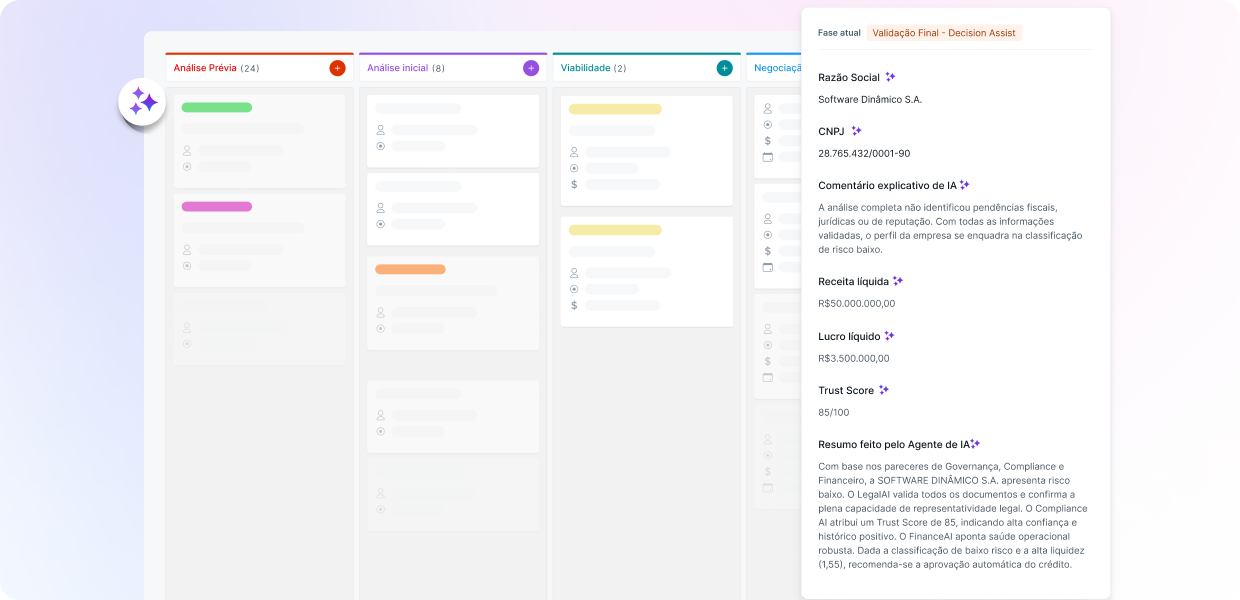Viewport: 1240px width, 600px height.
Task: Open the pink-labeled card in Análise Prévia
Action: point(259,240)
